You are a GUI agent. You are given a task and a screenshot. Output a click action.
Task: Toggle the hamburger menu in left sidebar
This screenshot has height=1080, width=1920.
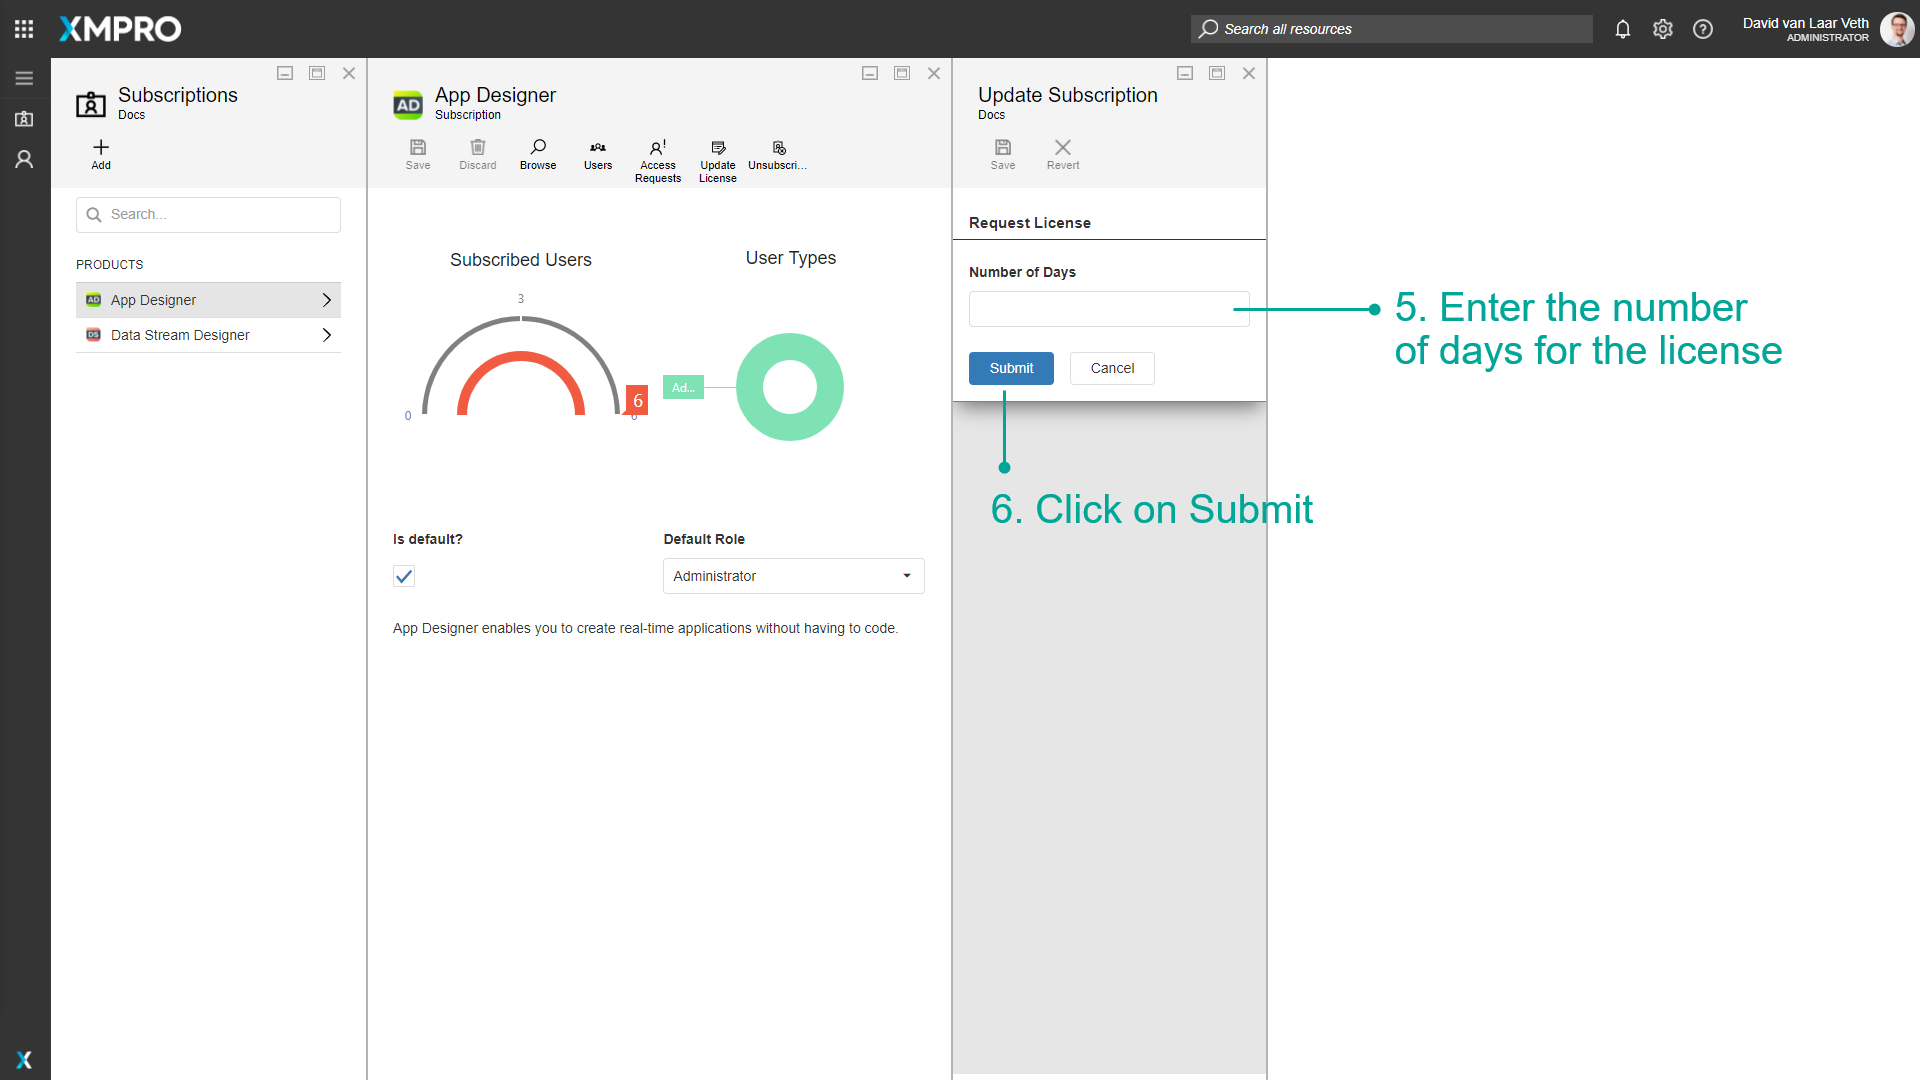[24, 78]
